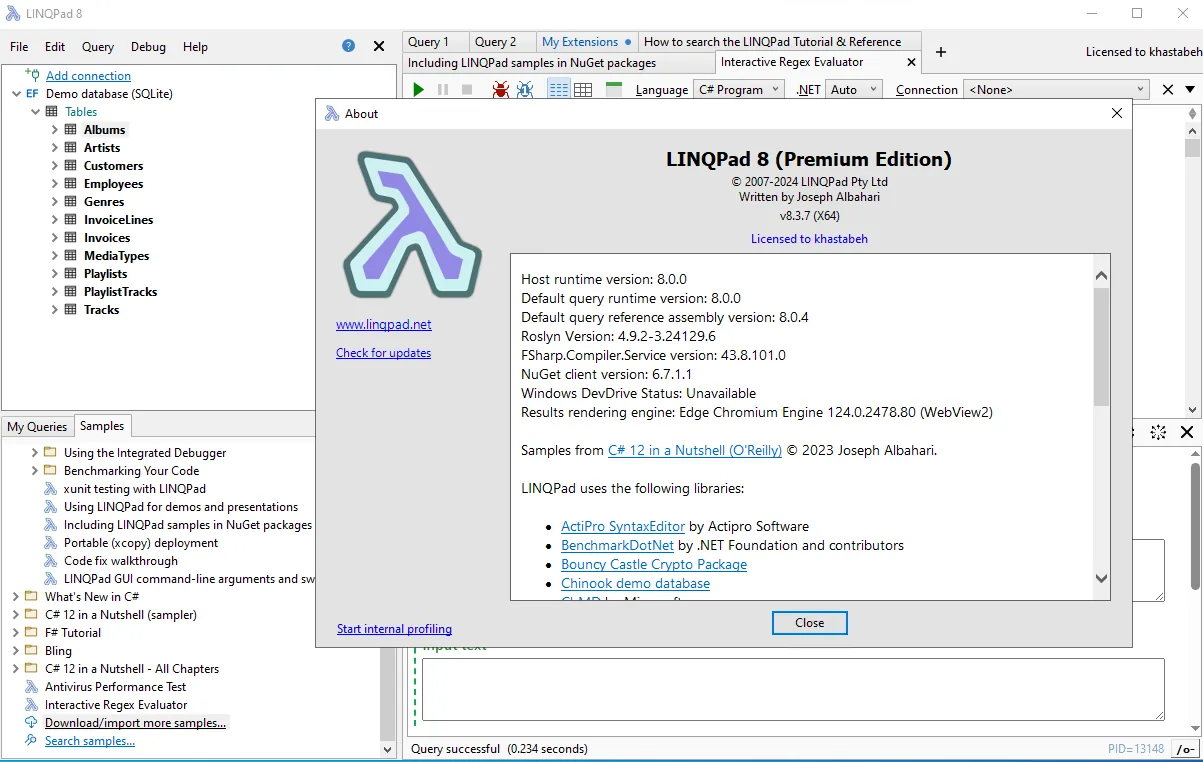Click the Stop query square button
This screenshot has height=762, width=1203.
(467, 90)
